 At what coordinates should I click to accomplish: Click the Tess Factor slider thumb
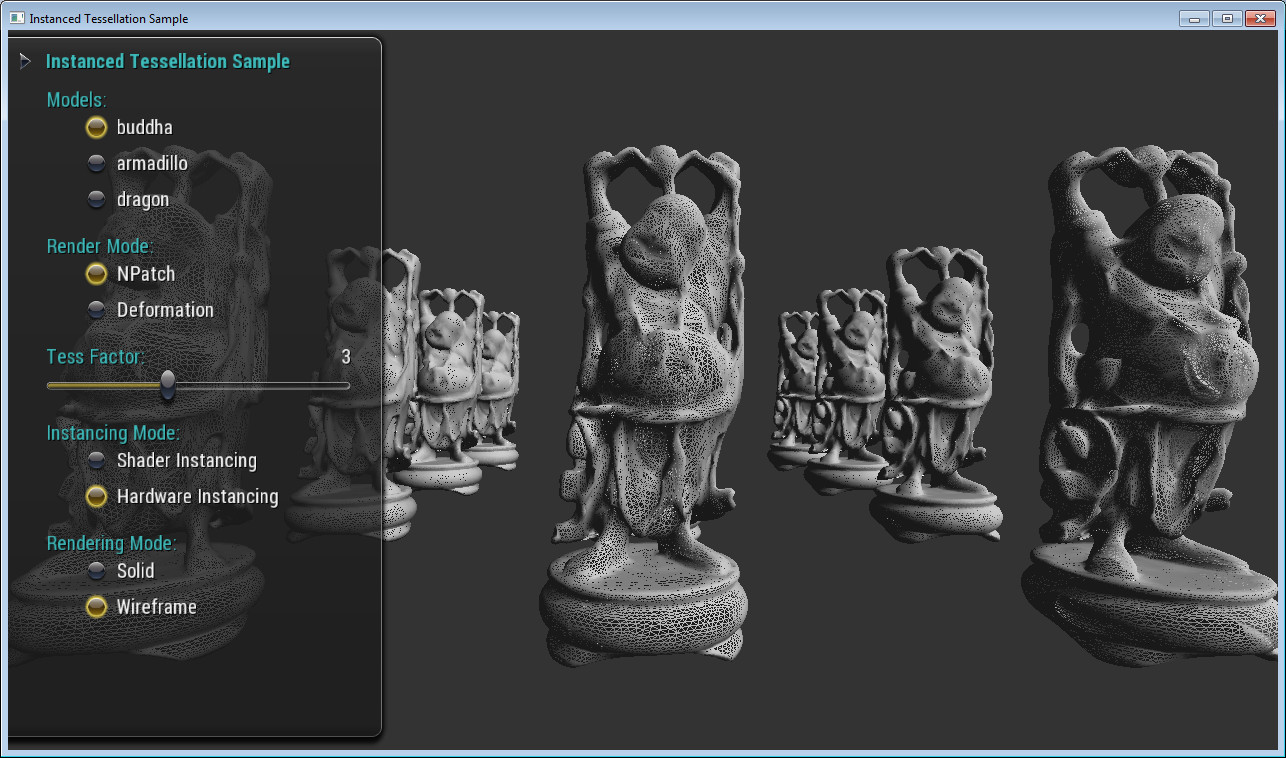pyautogui.click(x=168, y=384)
